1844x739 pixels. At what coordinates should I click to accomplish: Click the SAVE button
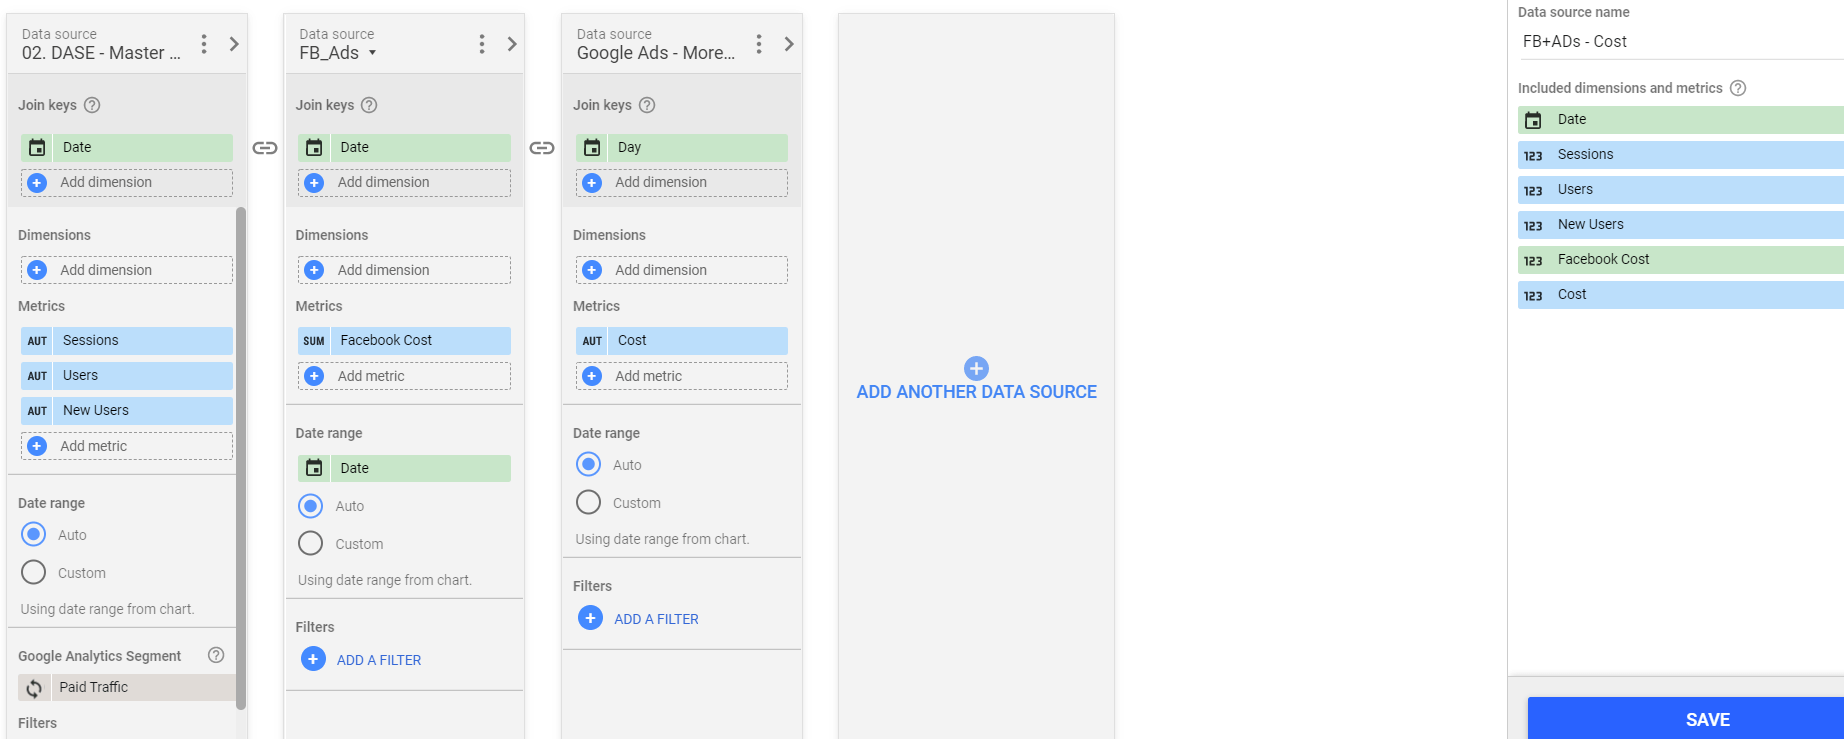coord(1686,719)
